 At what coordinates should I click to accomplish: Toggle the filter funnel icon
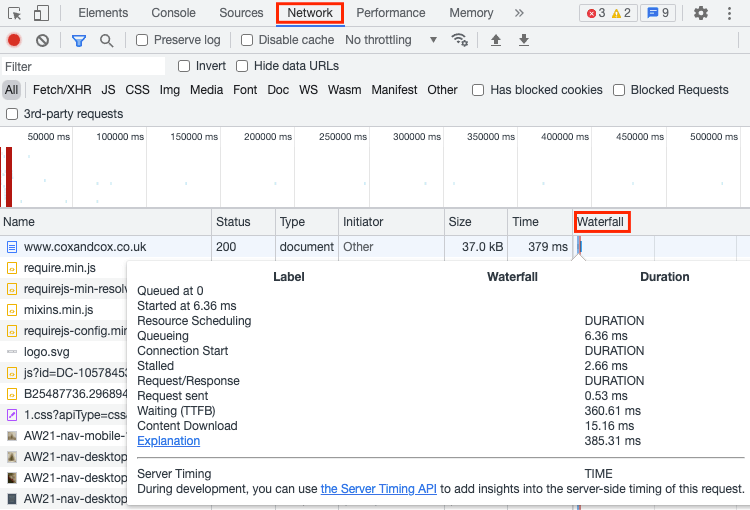point(79,40)
